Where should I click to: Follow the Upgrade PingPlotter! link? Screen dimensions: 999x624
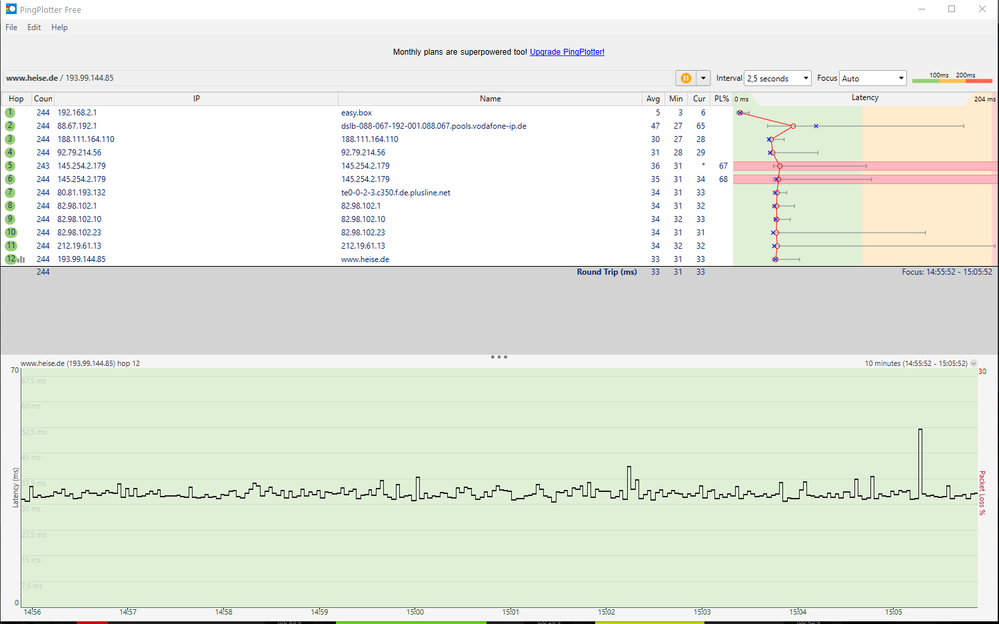click(x=567, y=52)
